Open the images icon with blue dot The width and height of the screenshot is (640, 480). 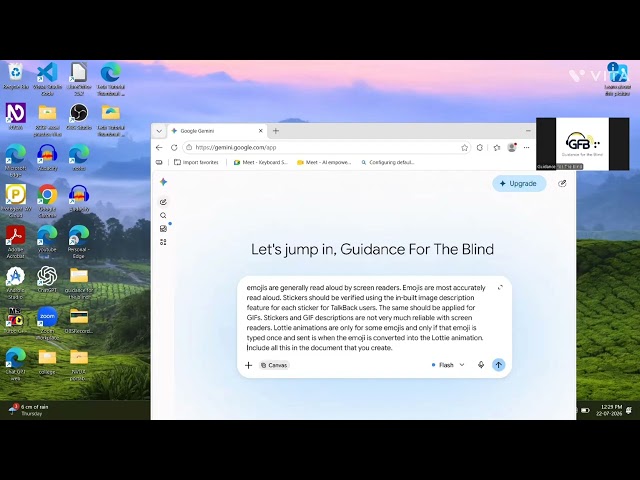(x=163, y=229)
